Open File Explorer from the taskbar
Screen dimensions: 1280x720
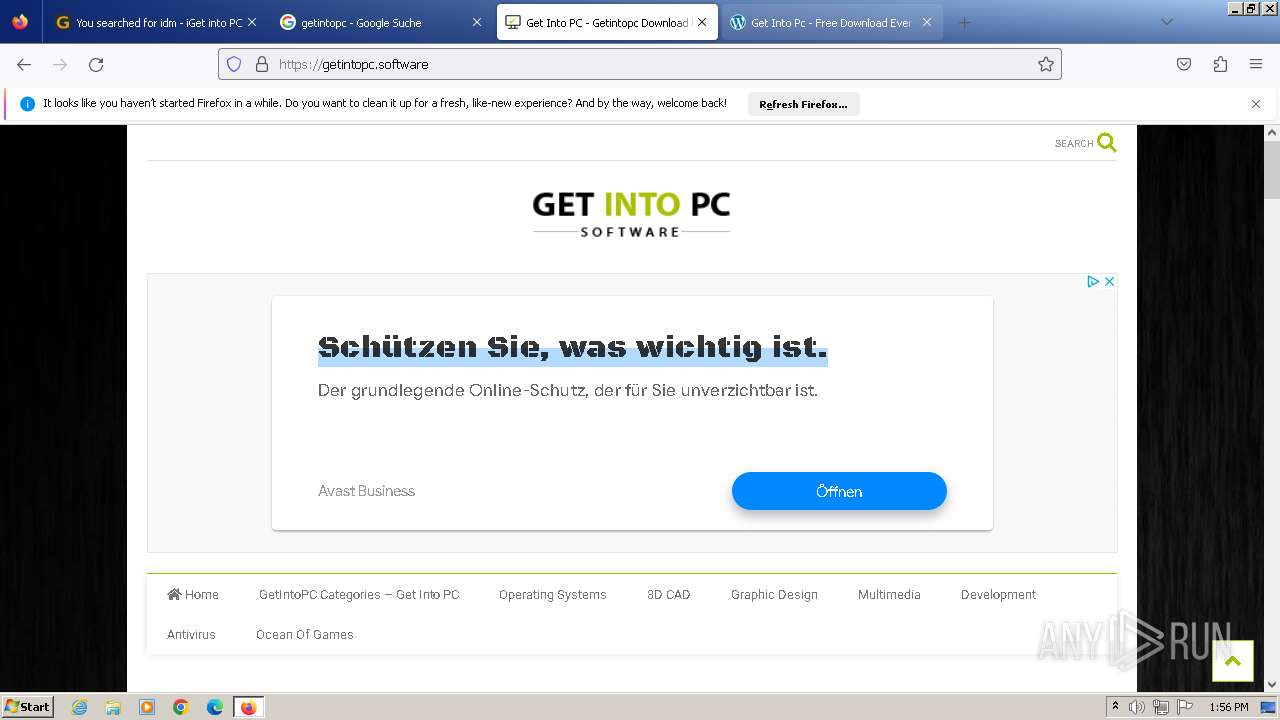tap(113, 707)
